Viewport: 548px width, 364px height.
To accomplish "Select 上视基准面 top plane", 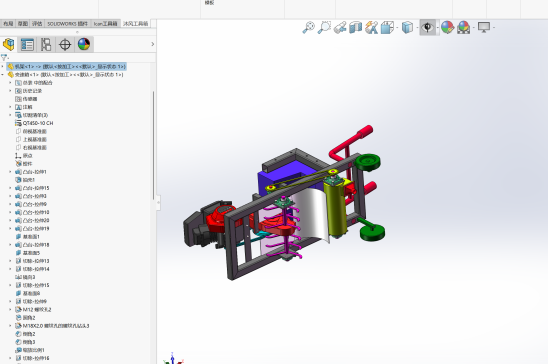I will click(x=35, y=139).
